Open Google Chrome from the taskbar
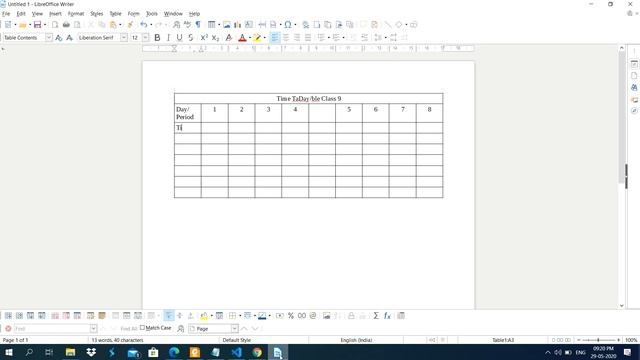Viewport: 640px width, 360px height. [x=257, y=352]
